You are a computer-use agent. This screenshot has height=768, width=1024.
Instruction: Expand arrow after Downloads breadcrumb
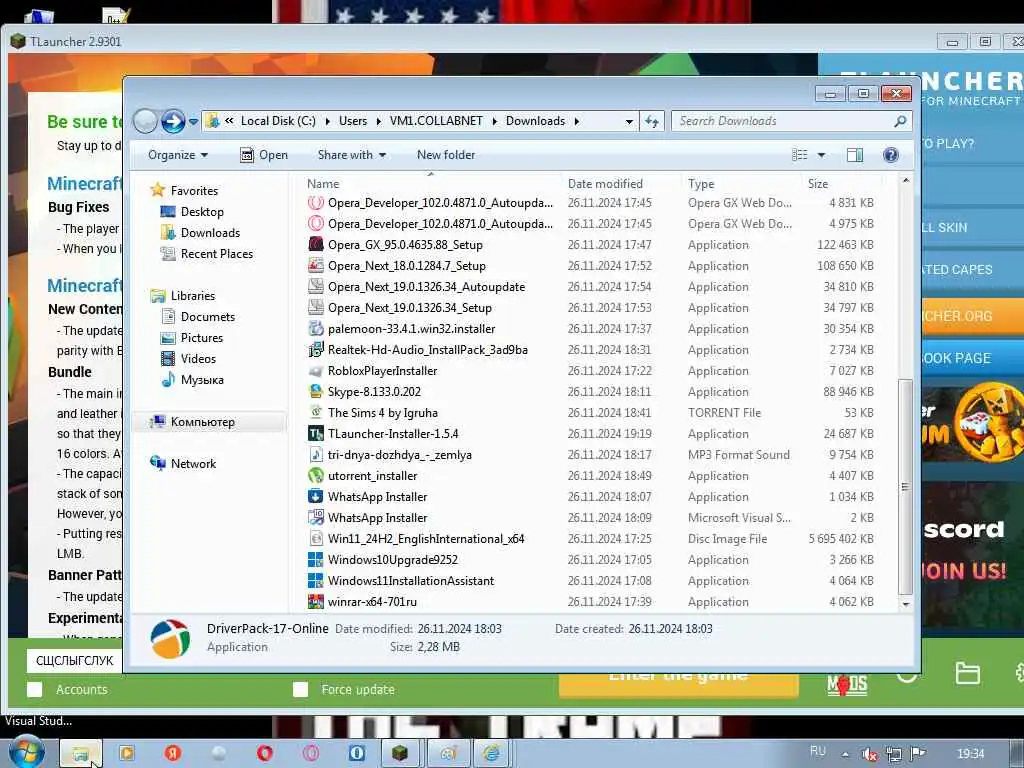(x=577, y=121)
